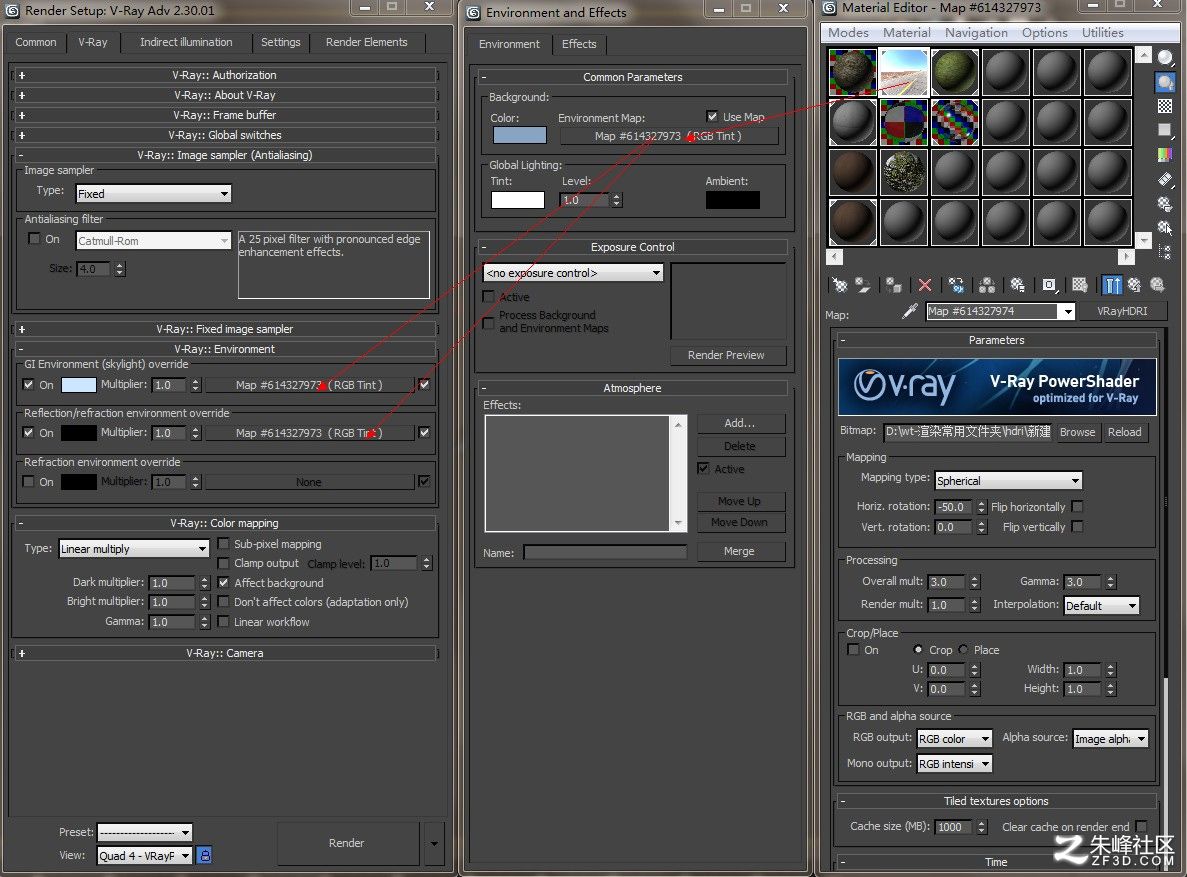This screenshot has width=1187, height=877.
Task: Click Environment Map button Map #614327973
Action: pos(669,136)
